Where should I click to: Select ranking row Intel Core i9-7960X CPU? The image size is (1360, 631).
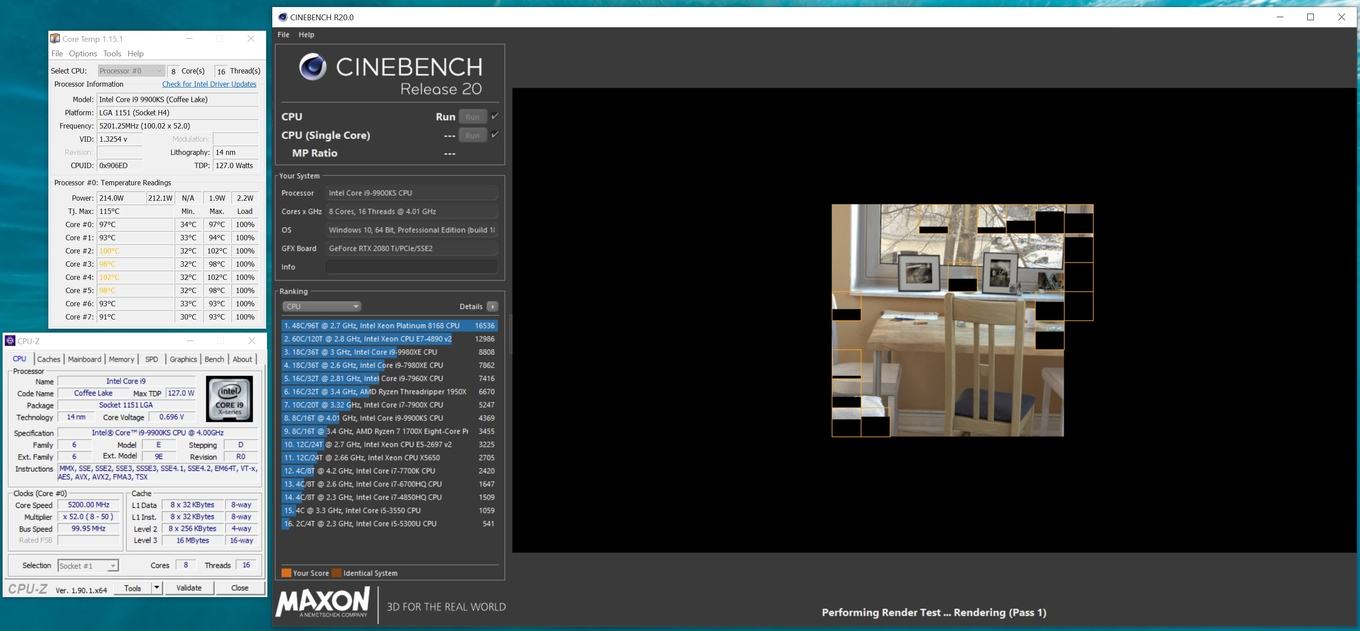[x=390, y=379]
